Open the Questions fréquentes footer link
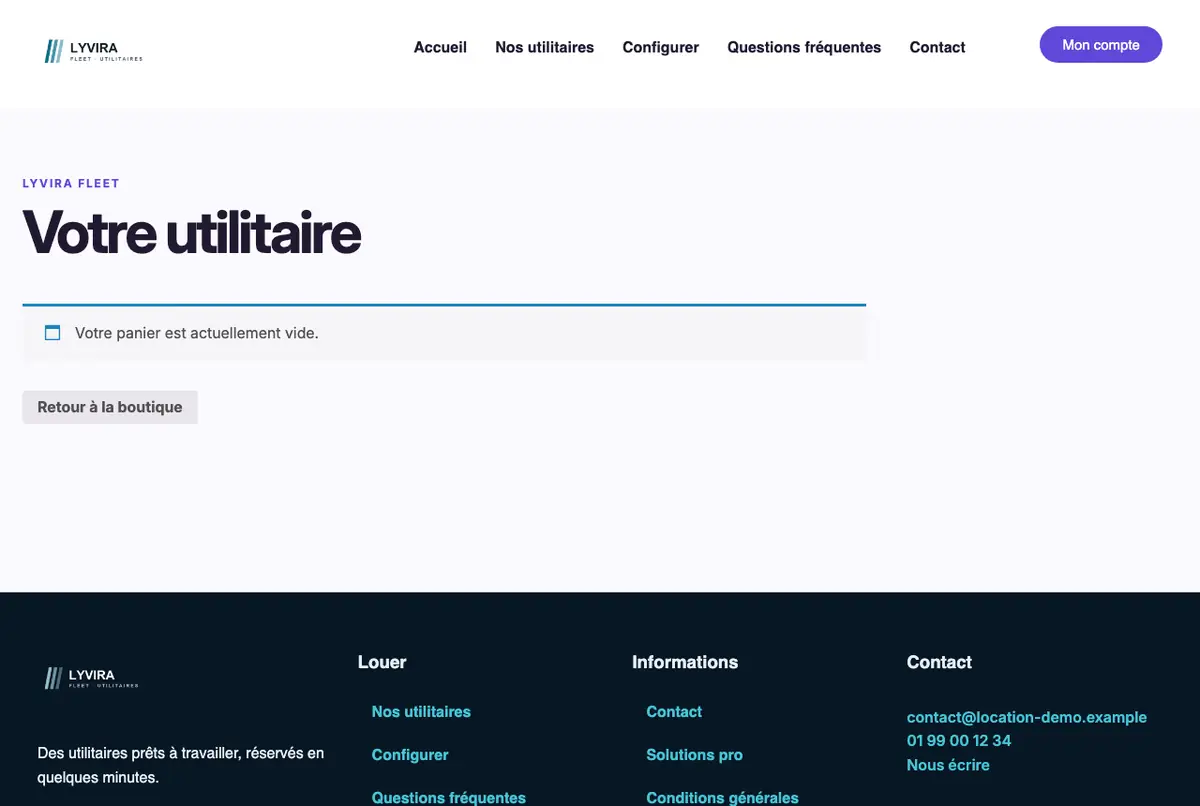 449,798
